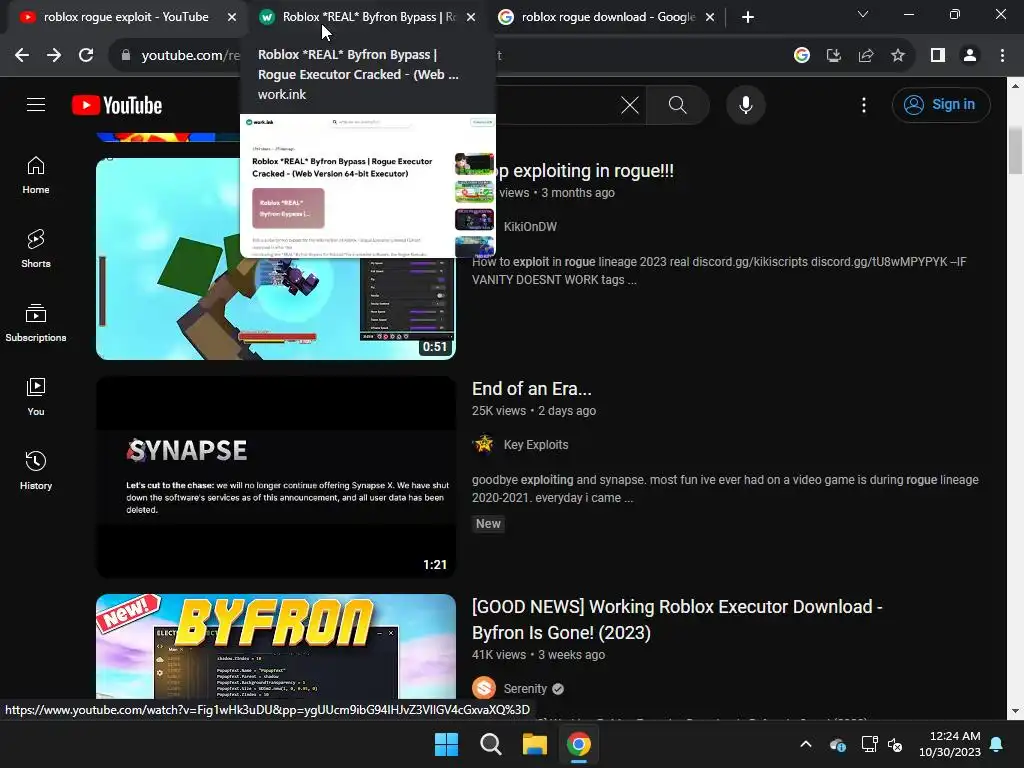The height and width of the screenshot is (768, 1024).
Task: Click the 'New' badge under End of an Era
Action: (488, 524)
